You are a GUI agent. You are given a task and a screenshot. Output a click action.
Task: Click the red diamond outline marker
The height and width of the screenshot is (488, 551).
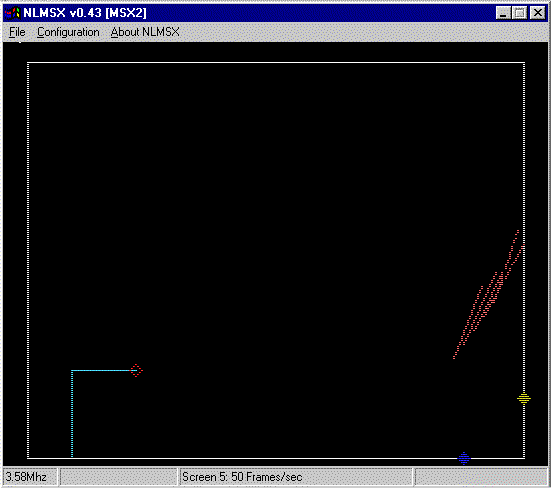point(136,370)
